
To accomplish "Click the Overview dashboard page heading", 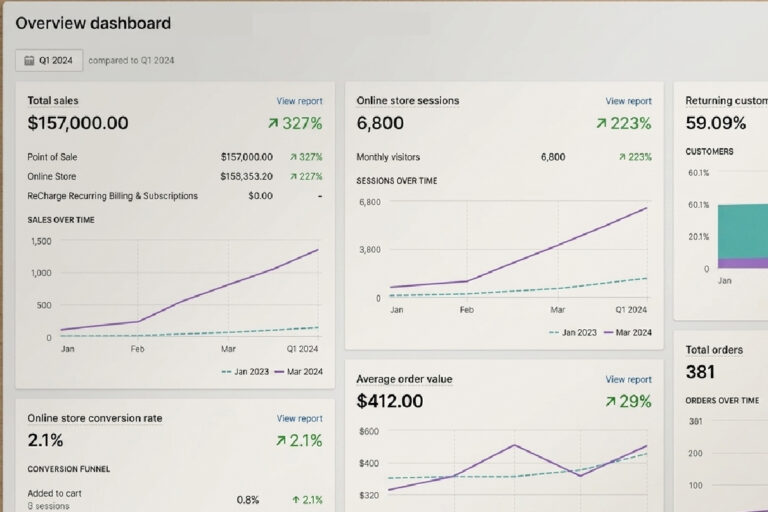I will (93, 23).
